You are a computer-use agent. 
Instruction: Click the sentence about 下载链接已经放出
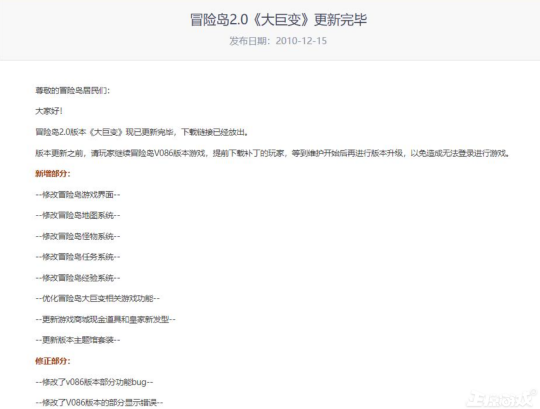pos(142,132)
